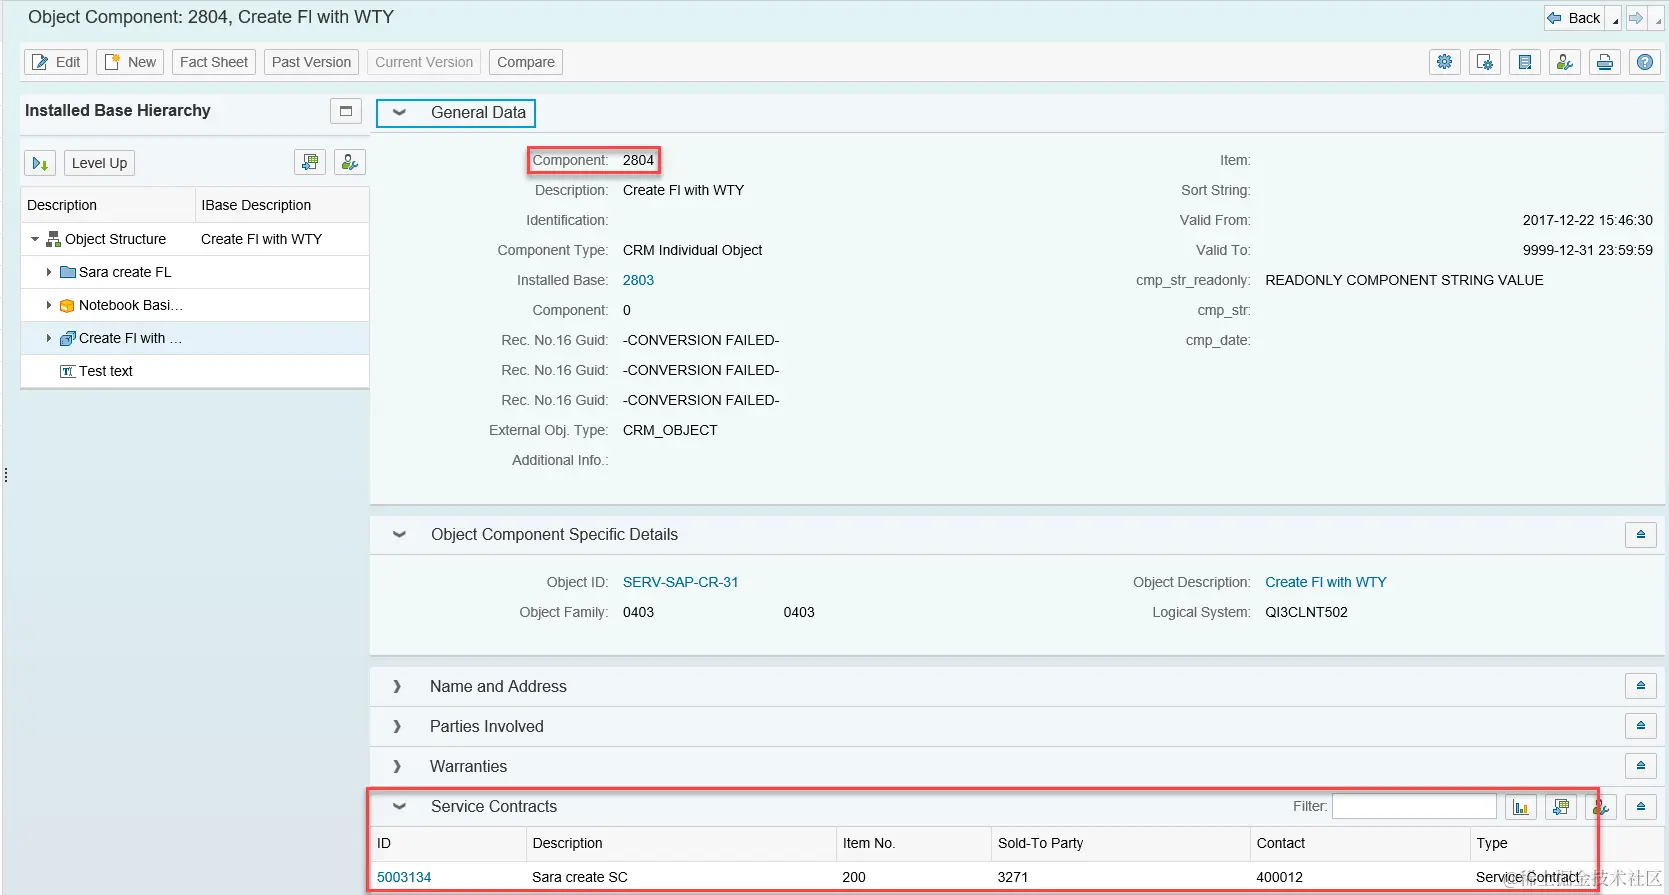Screen dimensions: 1669x895
Task: Open the gear settings icon in top toolbar
Action: 1444,62
